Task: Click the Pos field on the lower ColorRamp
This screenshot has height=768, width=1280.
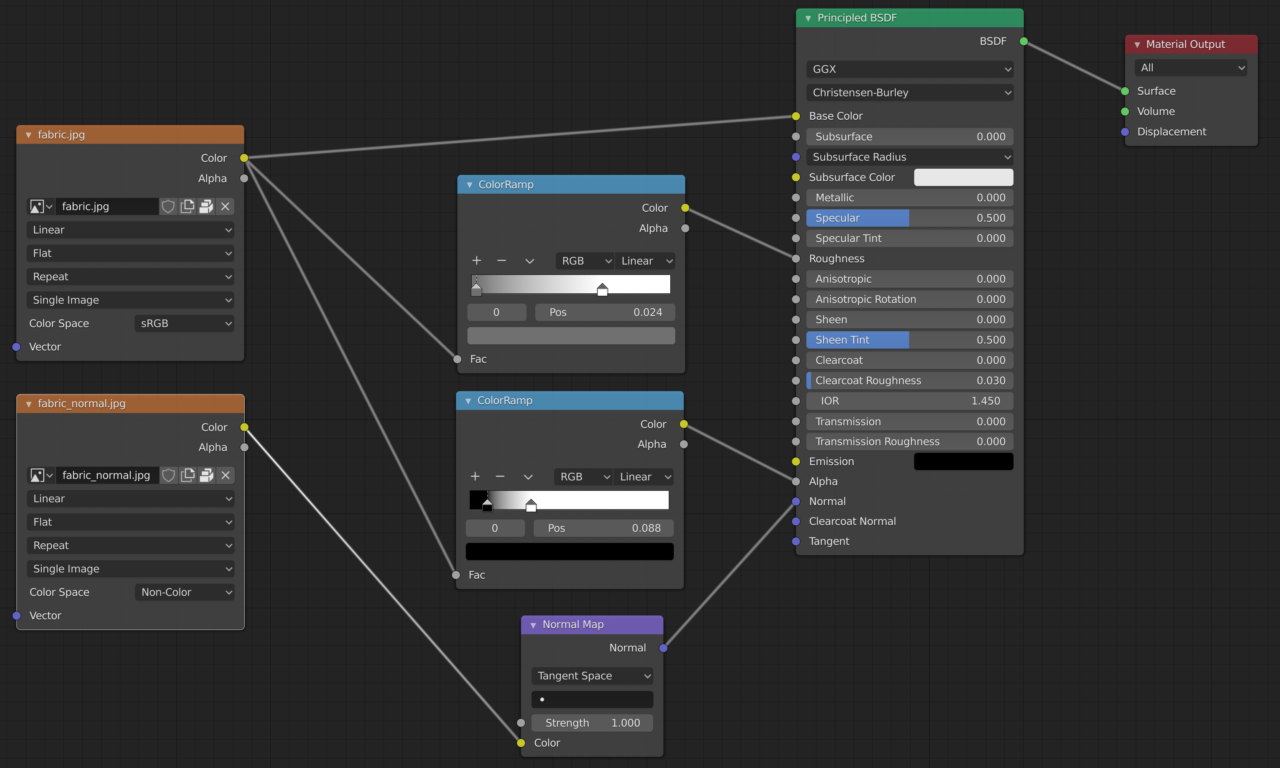Action: [604, 527]
